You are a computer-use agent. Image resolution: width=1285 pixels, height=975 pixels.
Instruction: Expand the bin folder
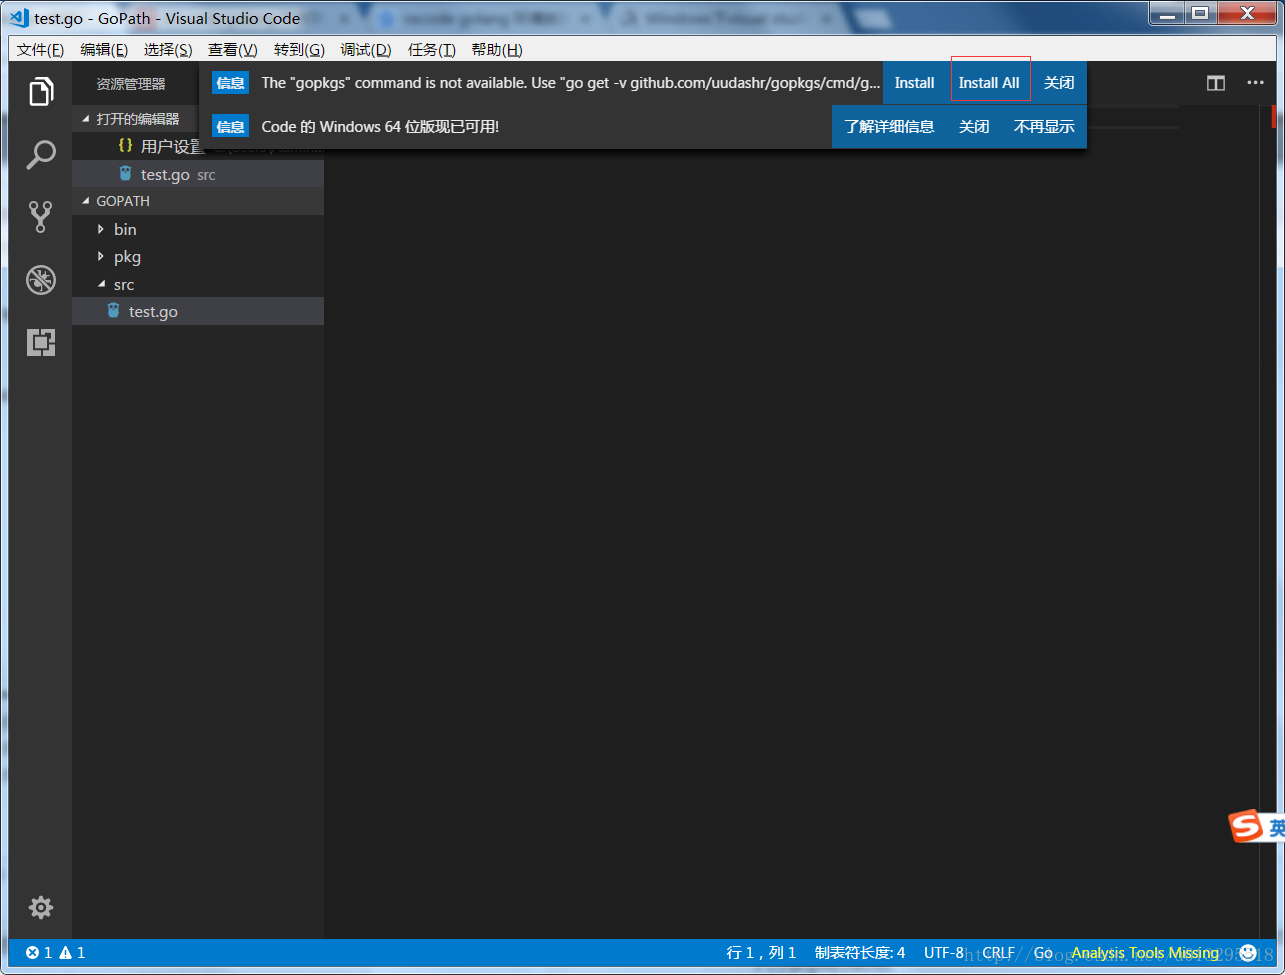tap(100, 229)
